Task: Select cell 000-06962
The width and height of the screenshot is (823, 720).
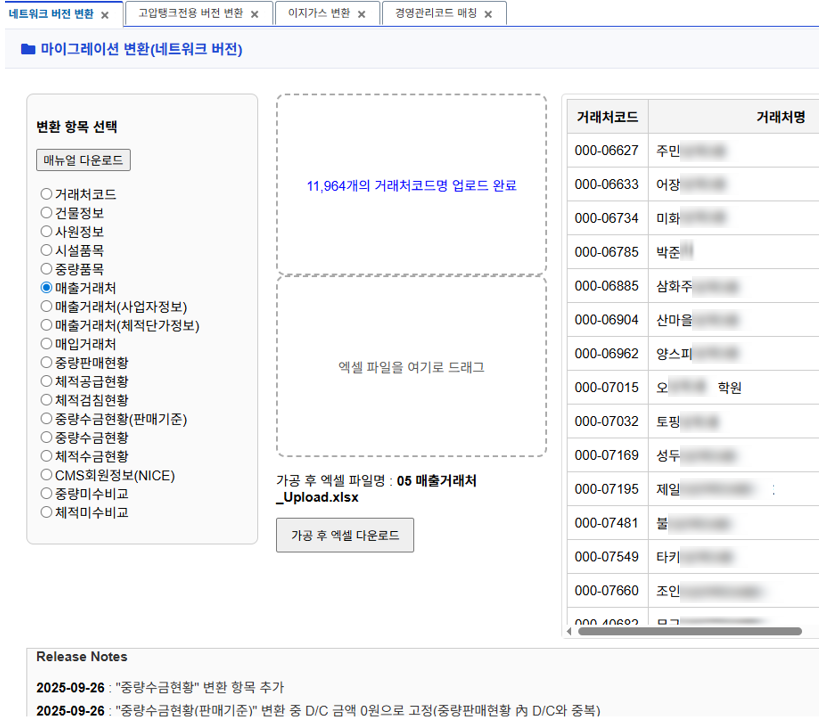Action: point(607,354)
